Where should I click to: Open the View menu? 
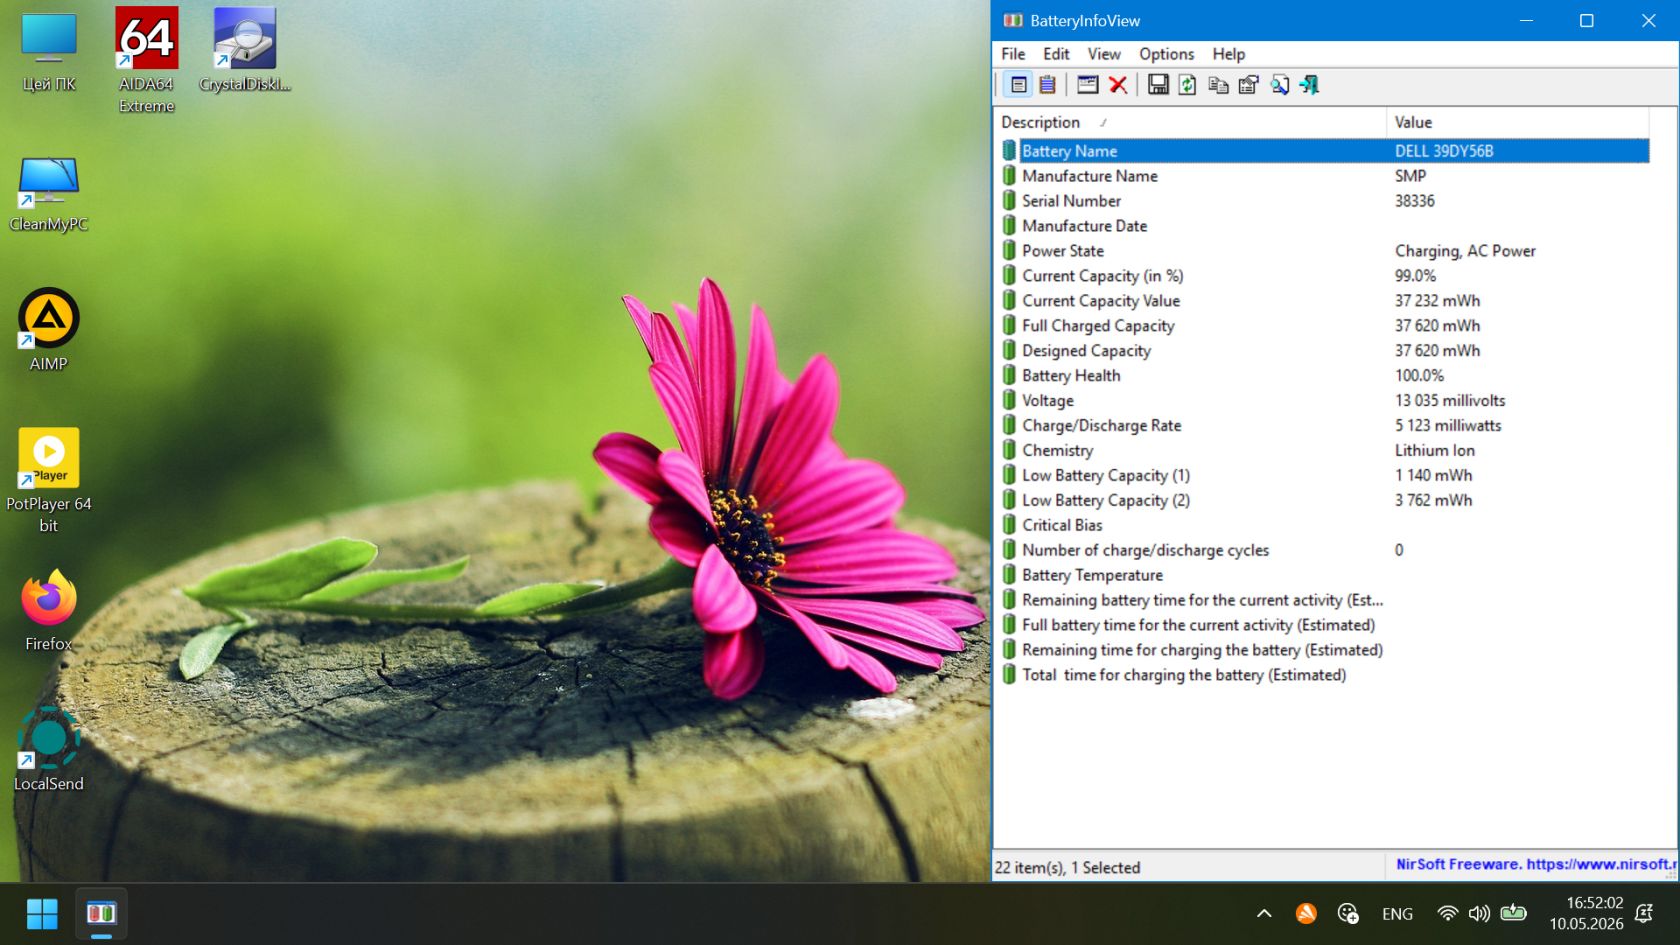point(1104,54)
